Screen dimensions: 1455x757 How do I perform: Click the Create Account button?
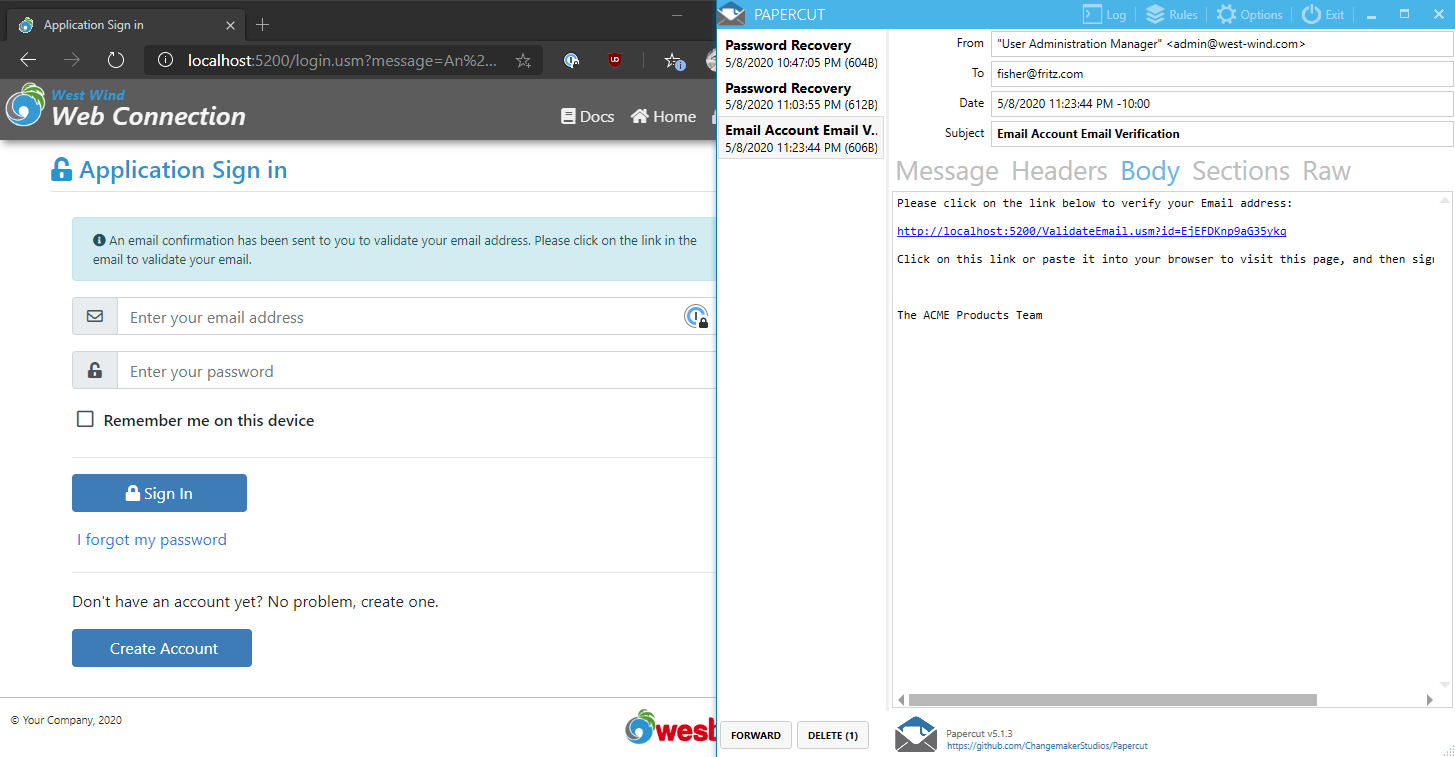162,648
